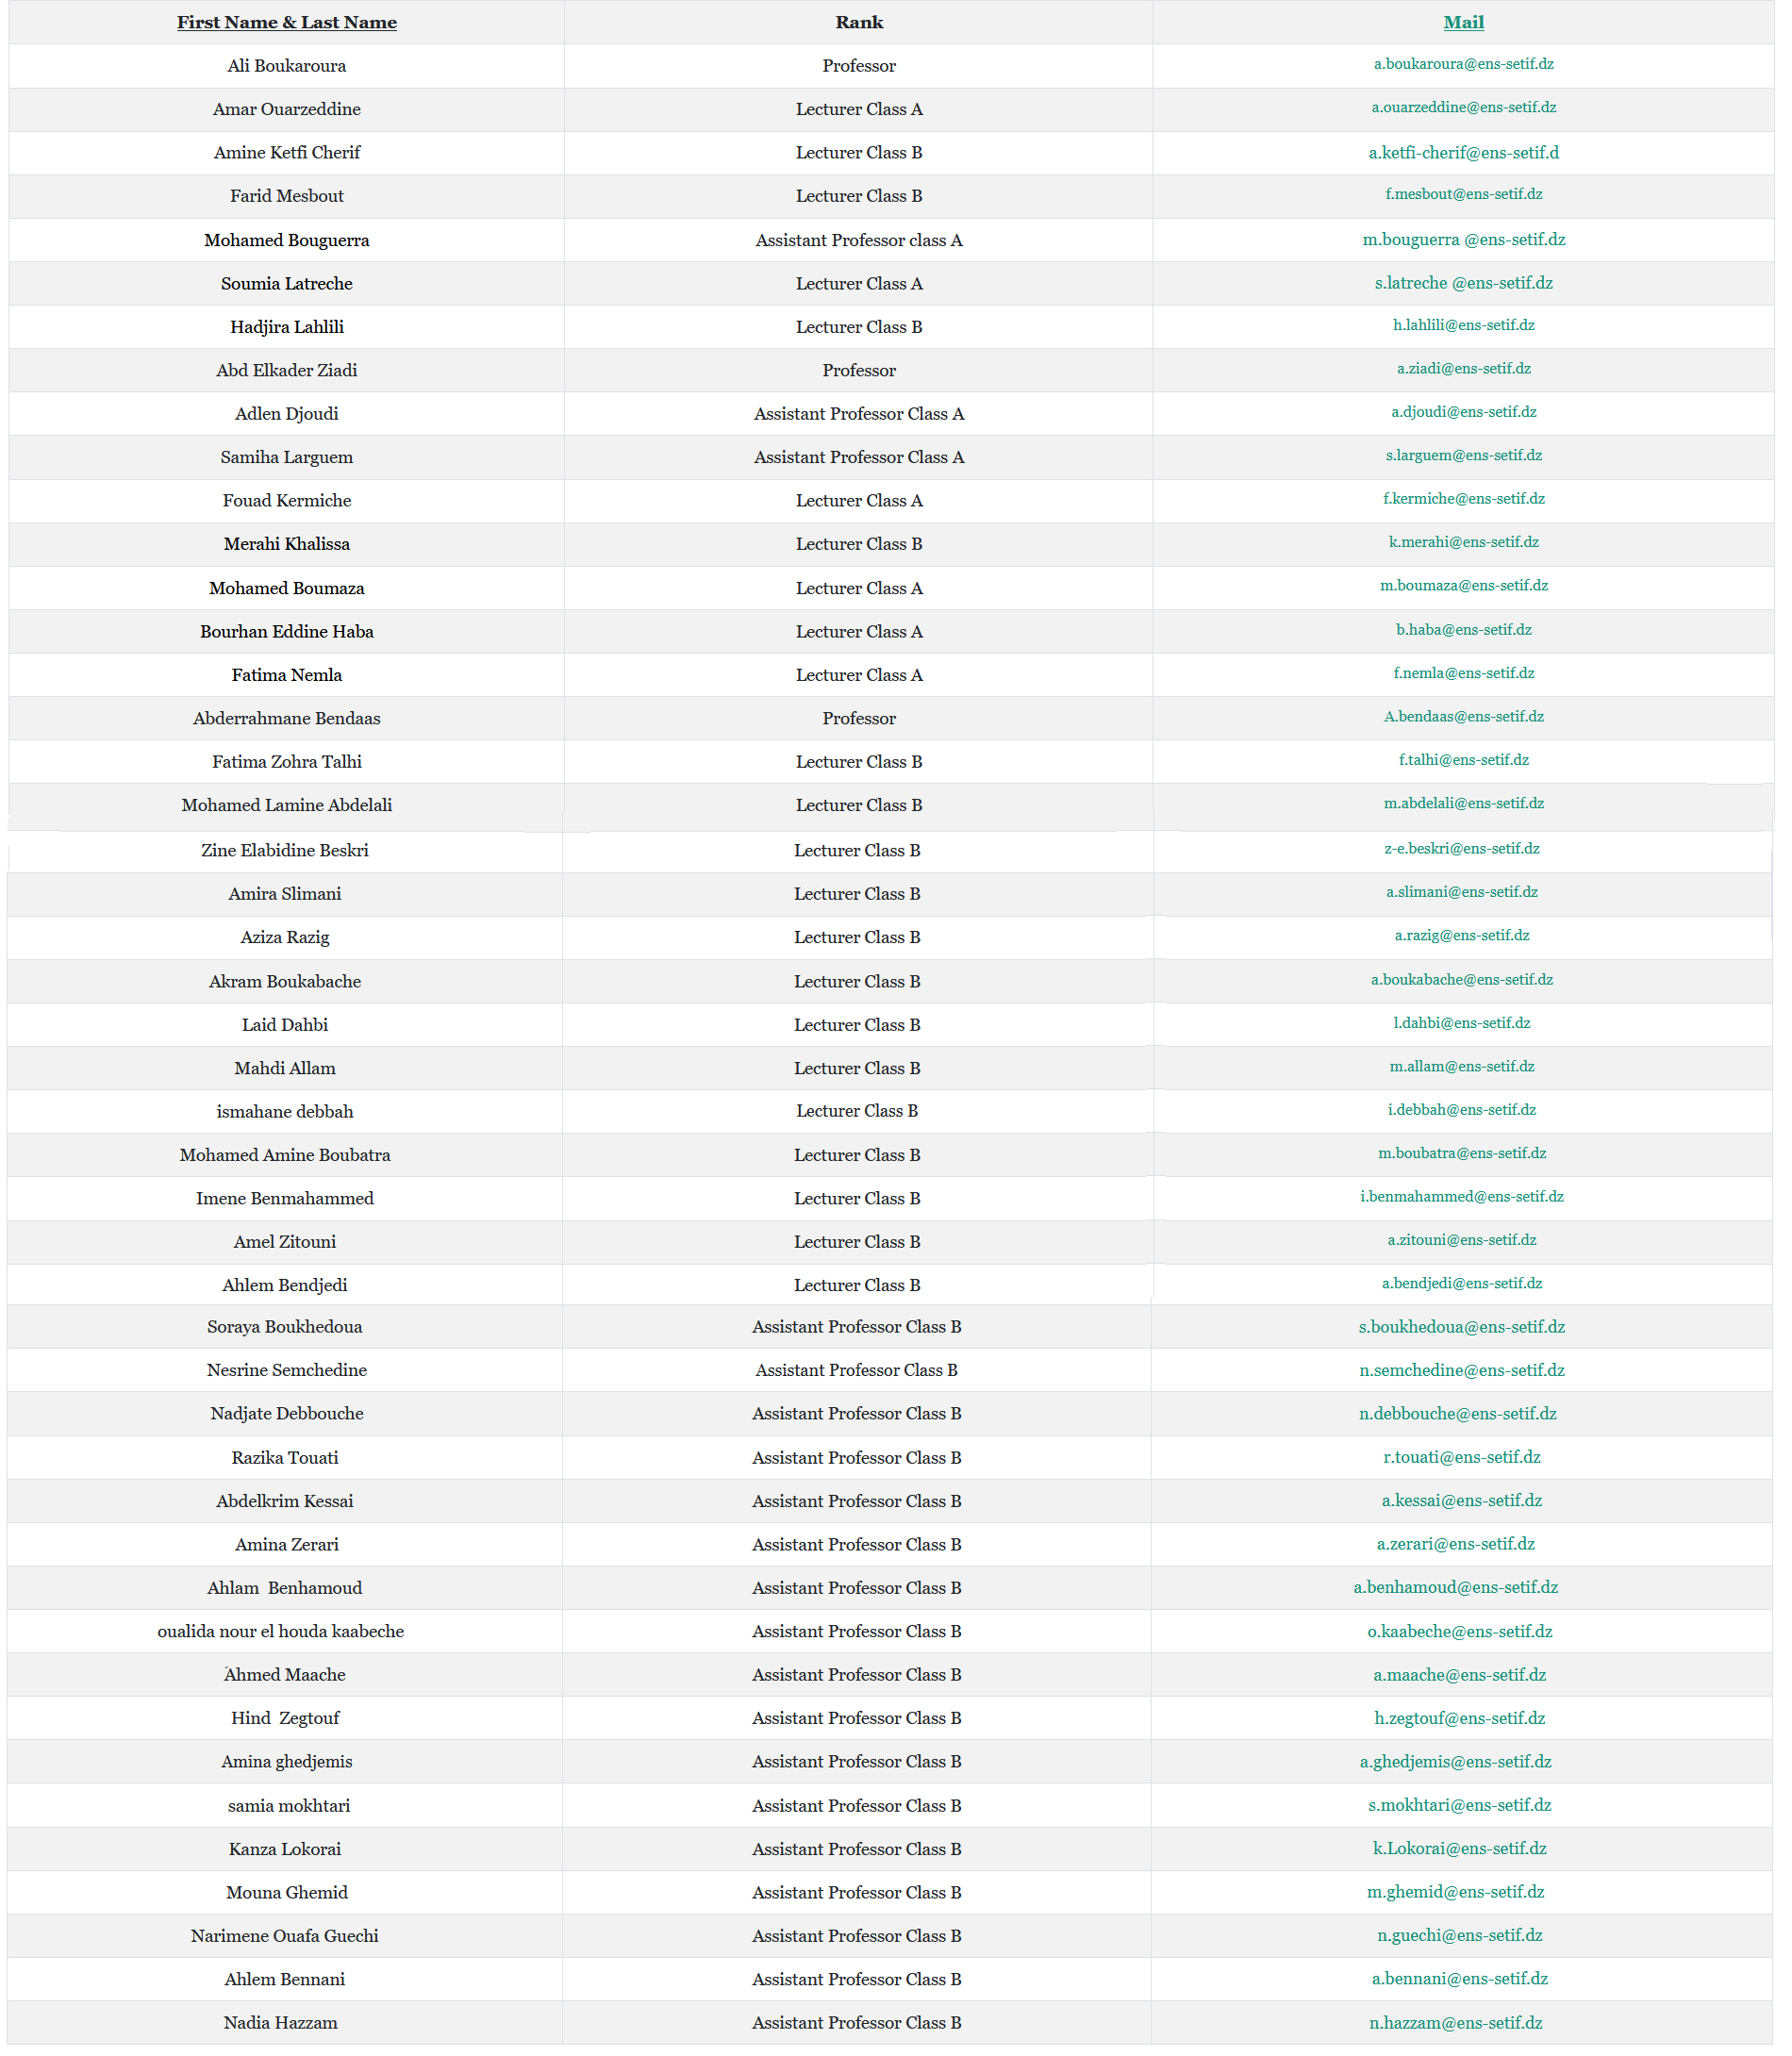Open z-e.beskri@ens-setif.dz mail link
Screen dimensions: 1792x2056
(1461, 848)
